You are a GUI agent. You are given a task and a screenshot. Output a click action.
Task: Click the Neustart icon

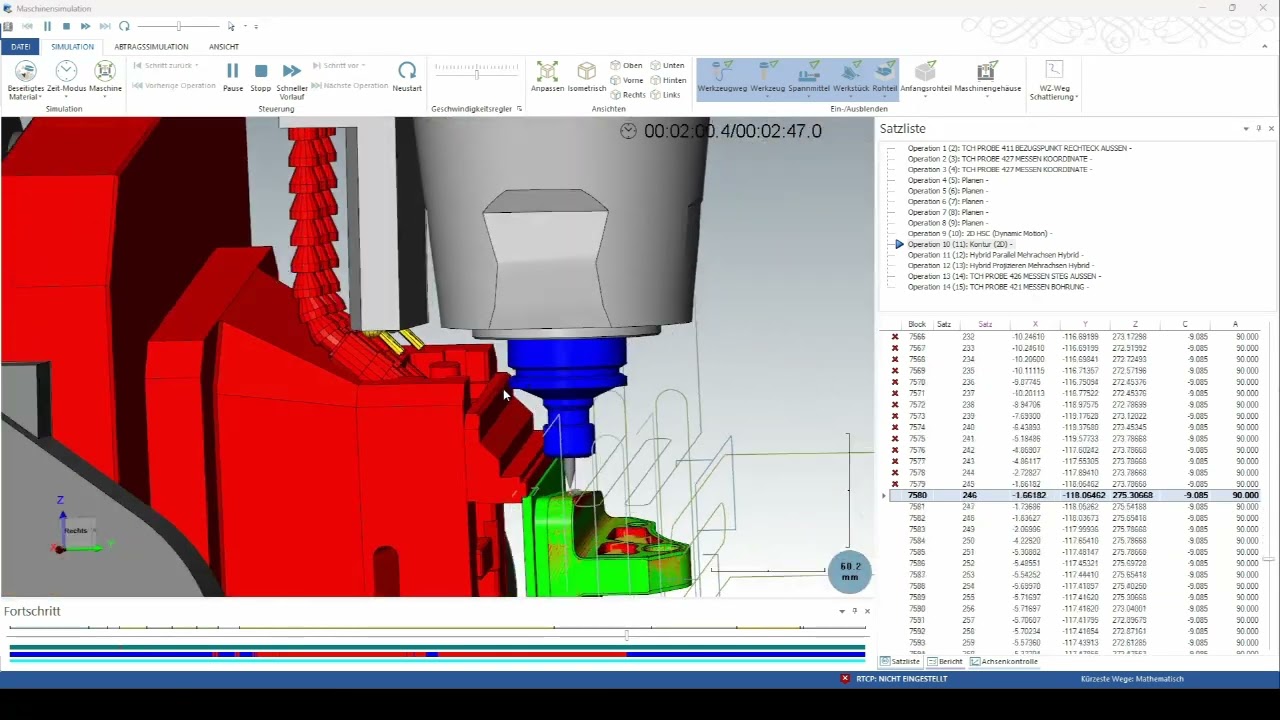[x=407, y=70]
